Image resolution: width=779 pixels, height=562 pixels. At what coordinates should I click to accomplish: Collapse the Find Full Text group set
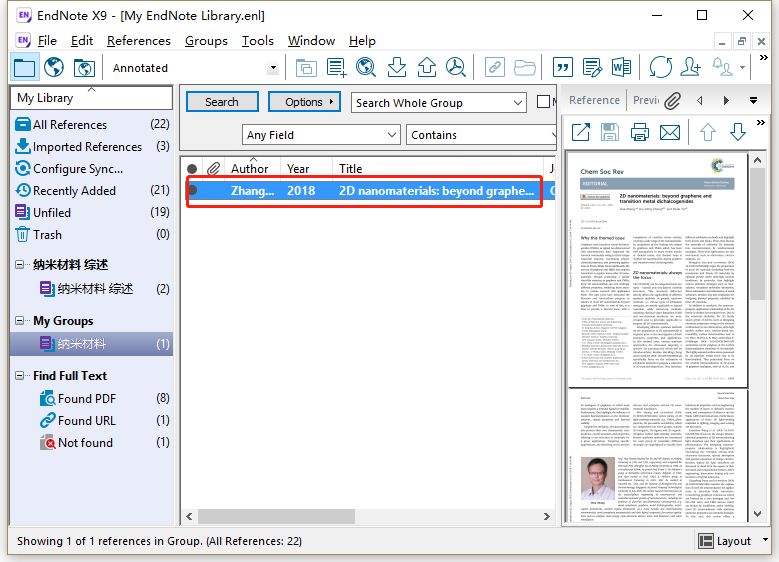19,375
